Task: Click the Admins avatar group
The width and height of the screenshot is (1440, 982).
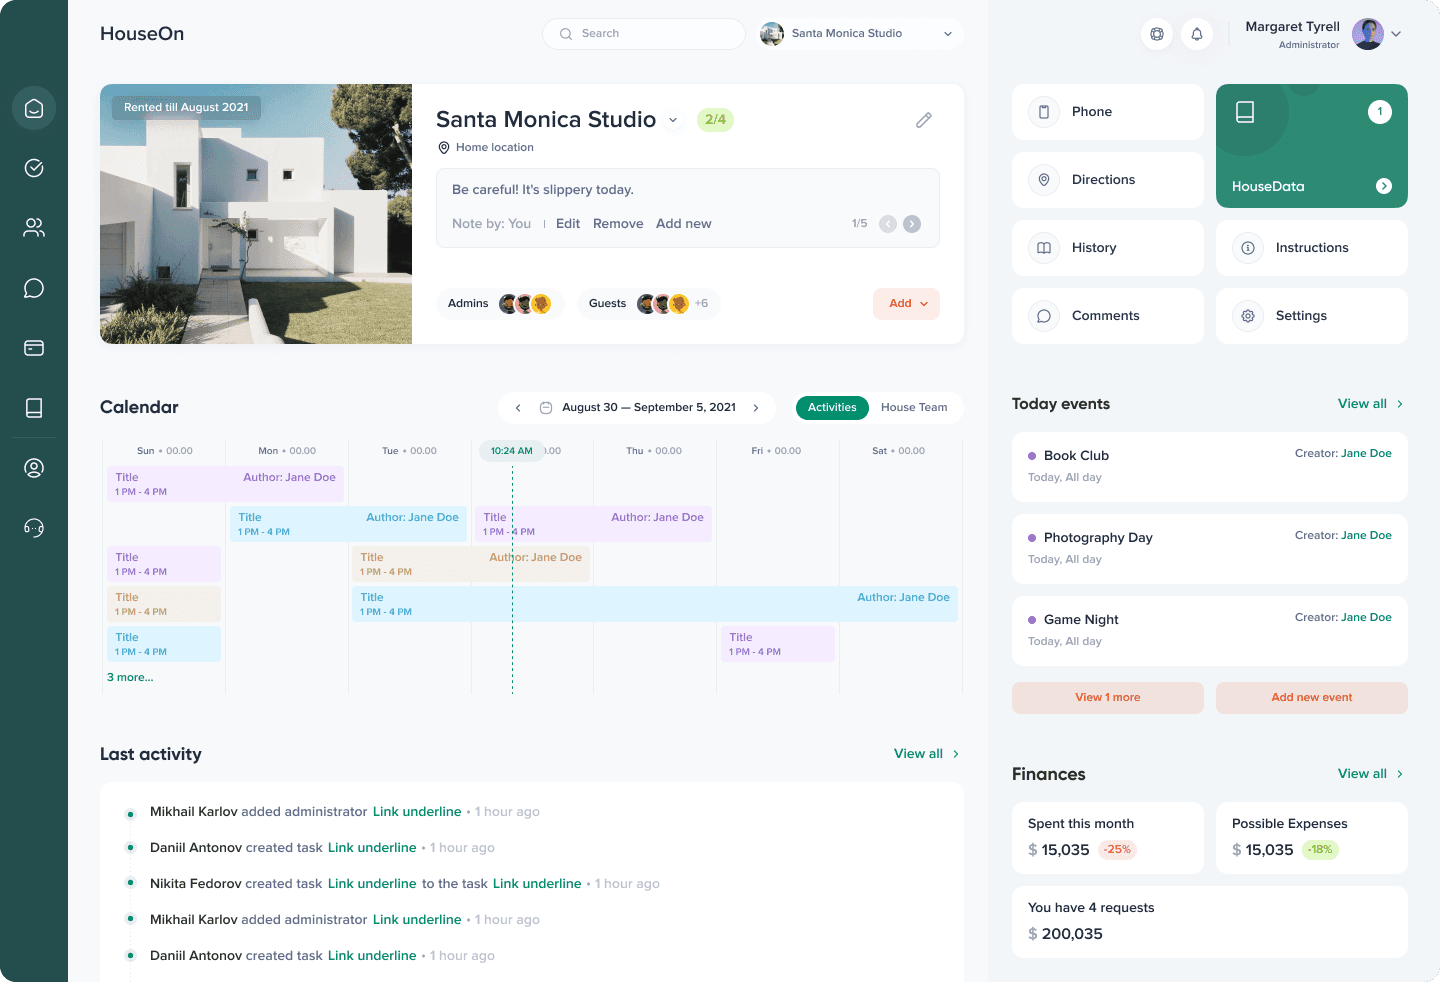Action: click(525, 304)
